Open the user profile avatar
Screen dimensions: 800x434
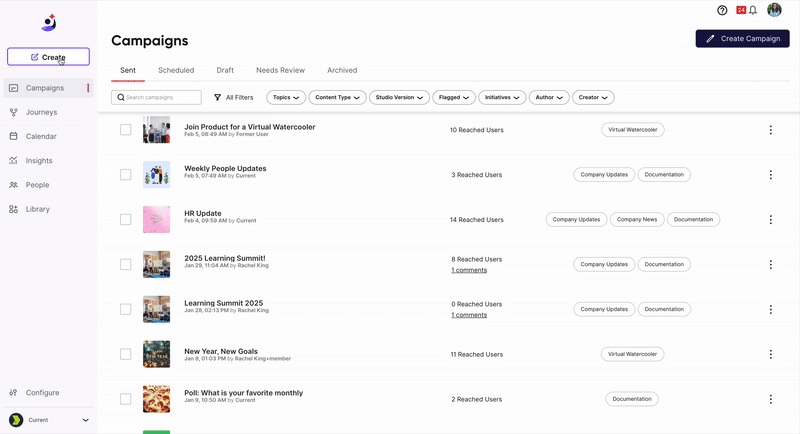click(x=774, y=10)
